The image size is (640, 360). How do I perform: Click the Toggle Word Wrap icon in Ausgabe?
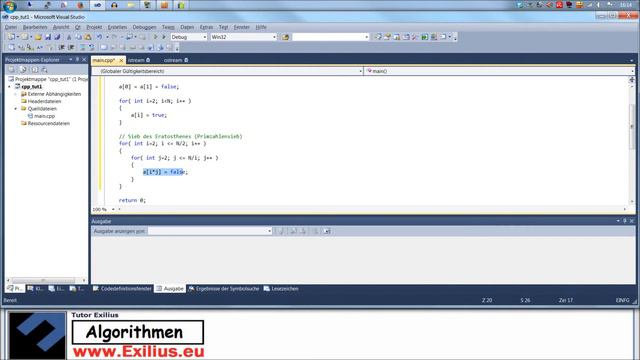point(327,231)
